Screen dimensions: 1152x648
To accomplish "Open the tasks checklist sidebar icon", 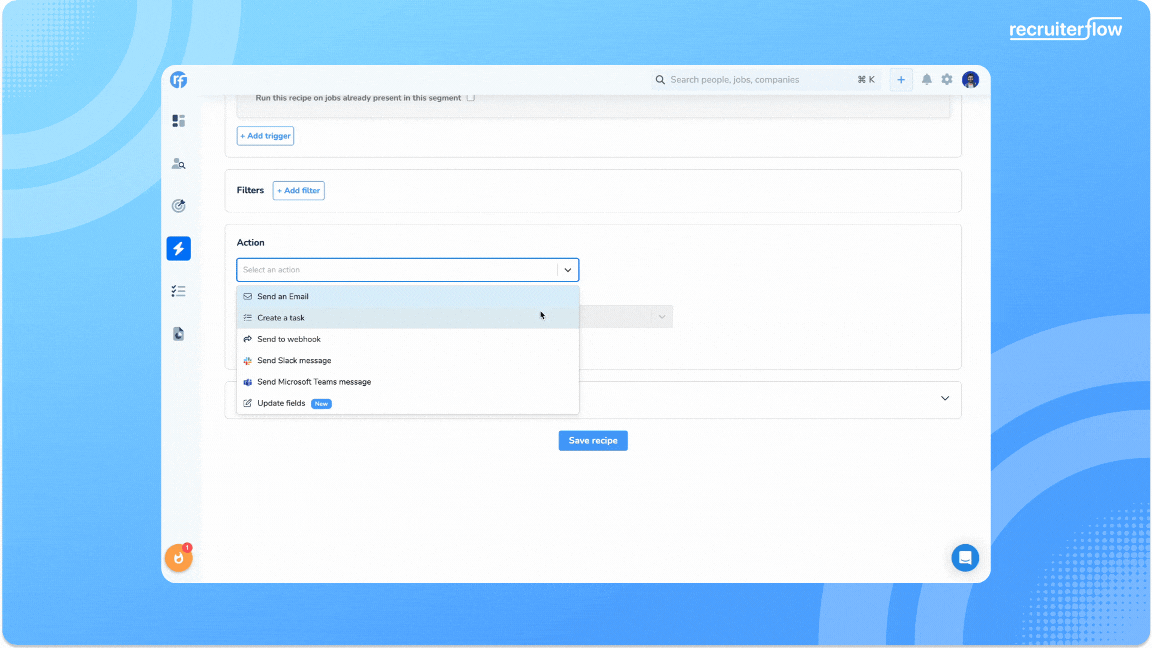I will pos(179,291).
